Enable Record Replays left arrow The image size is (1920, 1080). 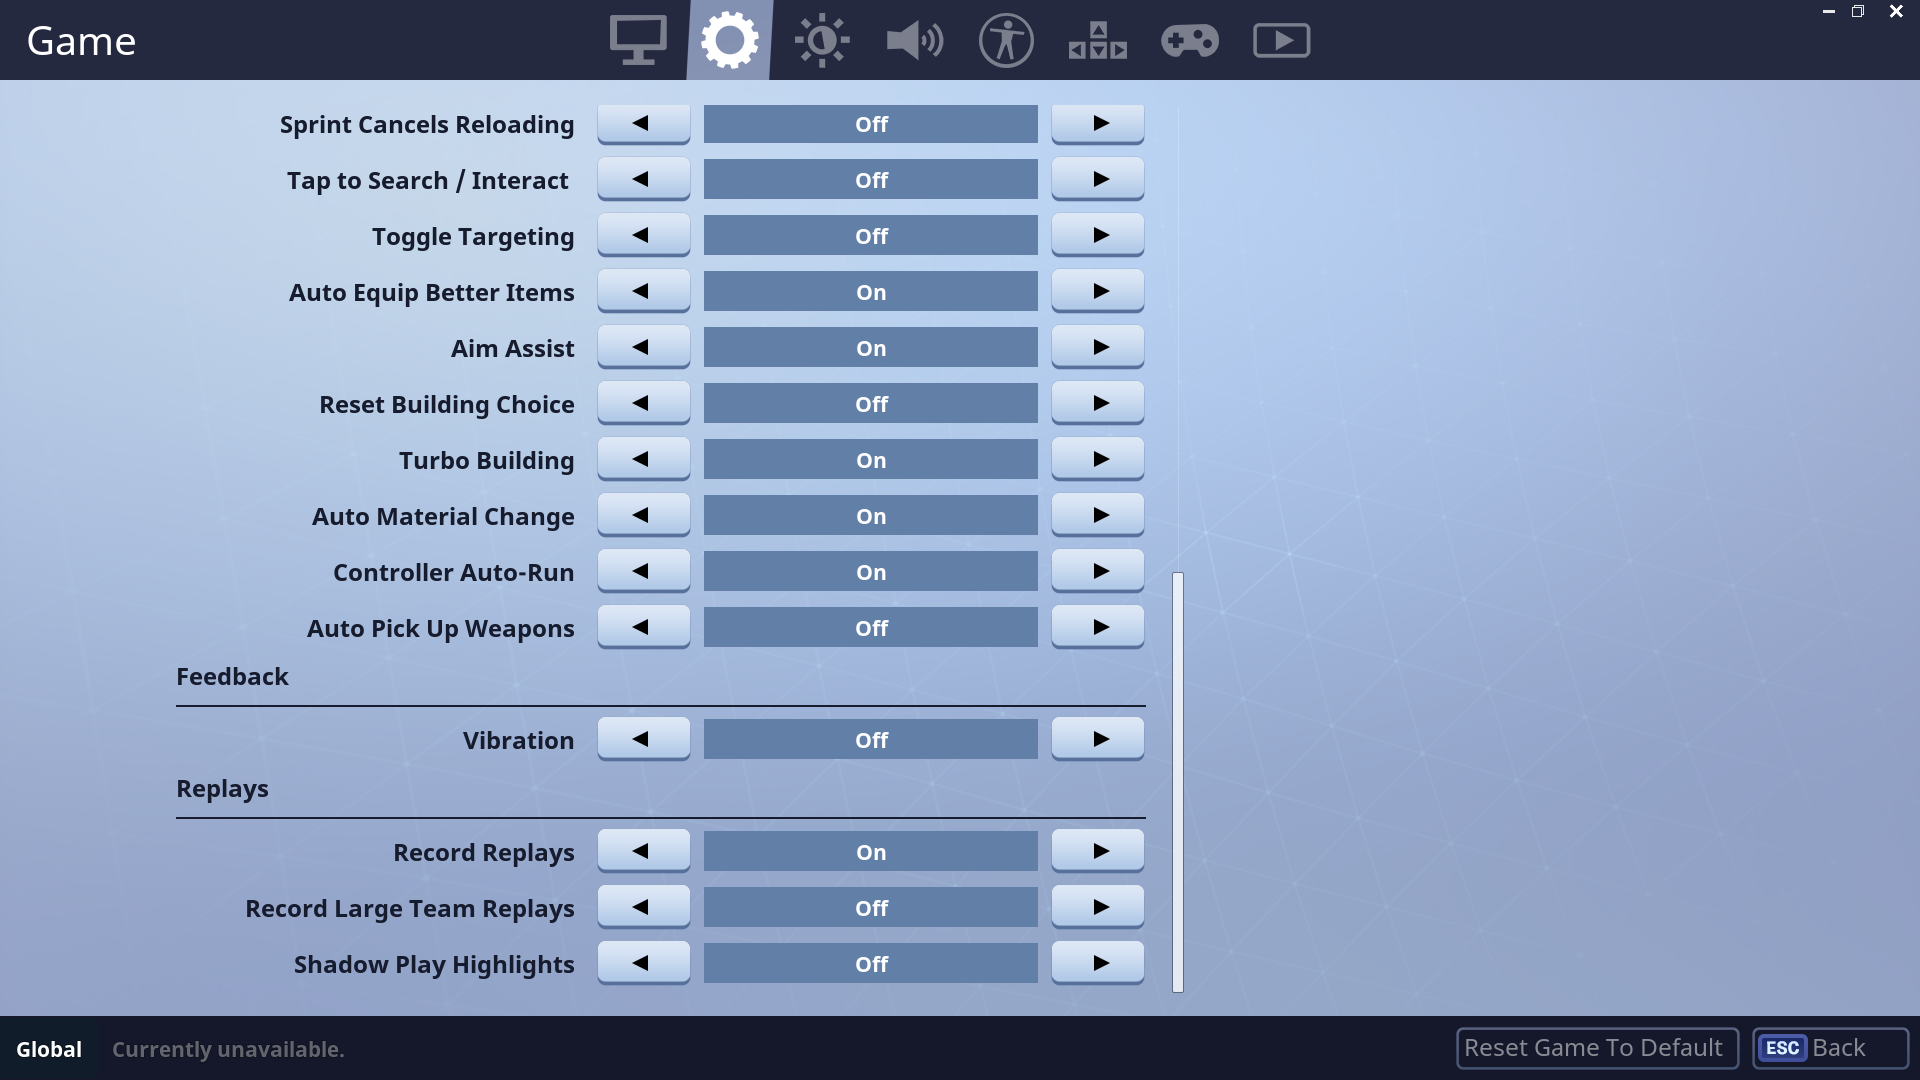(642, 851)
